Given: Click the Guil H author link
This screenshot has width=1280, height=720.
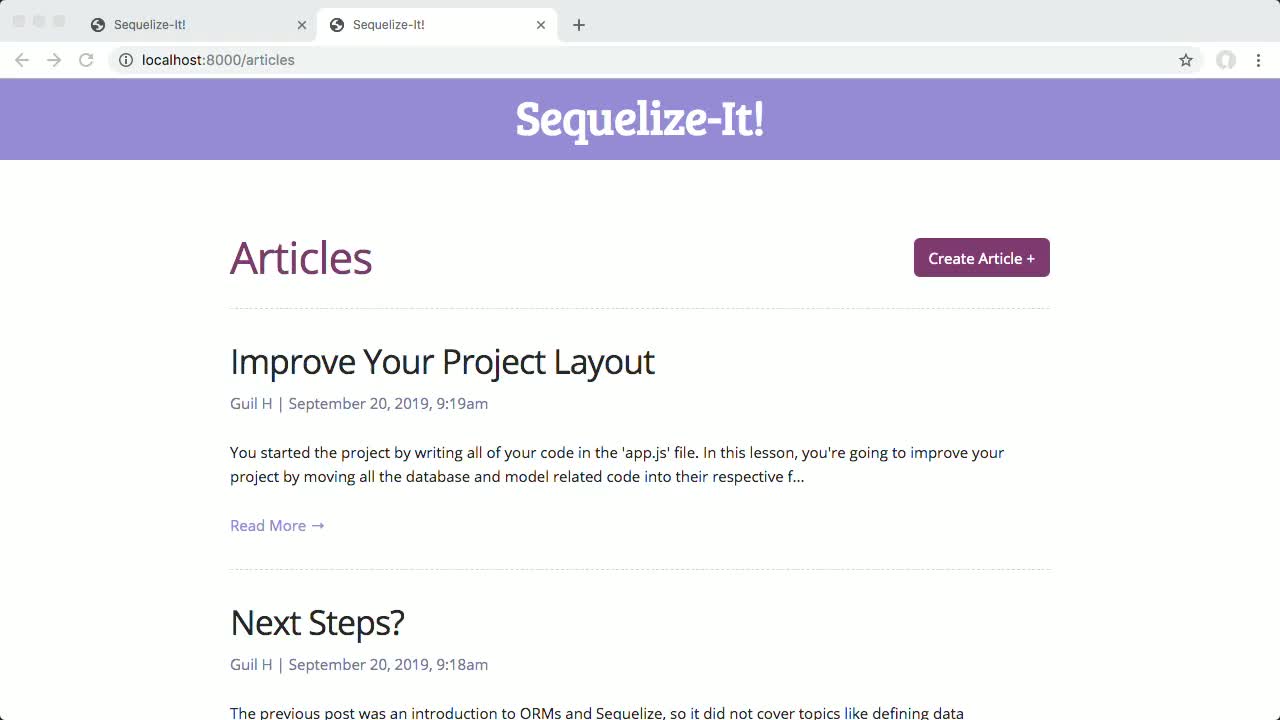Looking at the screenshot, I should point(250,403).
